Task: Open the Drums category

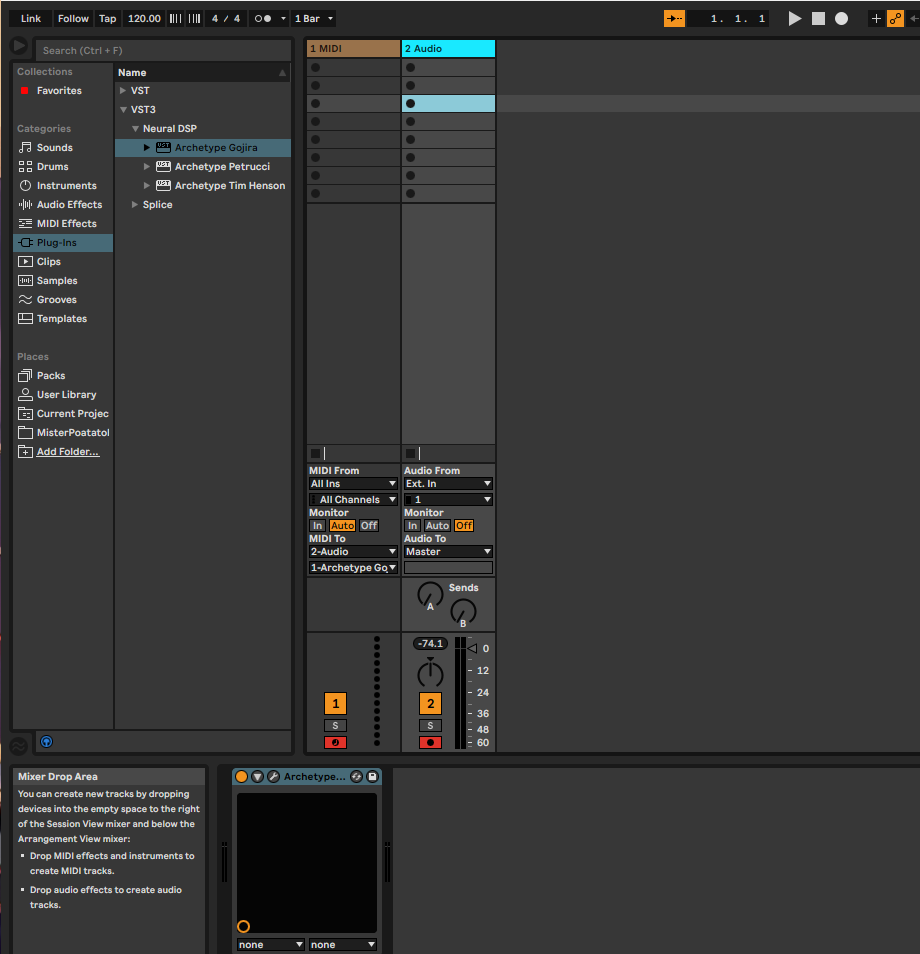Action: 52,167
